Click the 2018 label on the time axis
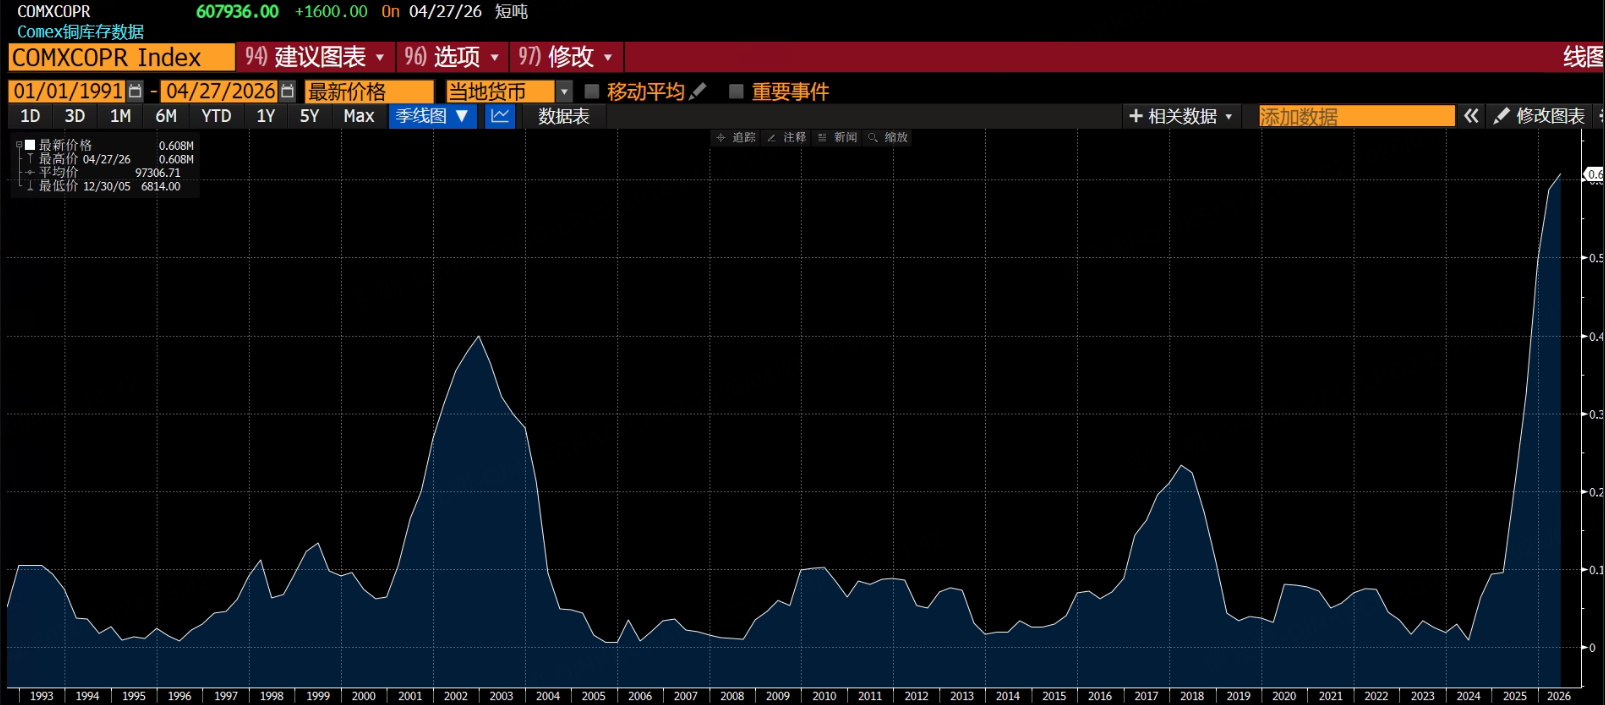This screenshot has height=705, width=1605. [1192, 696]
